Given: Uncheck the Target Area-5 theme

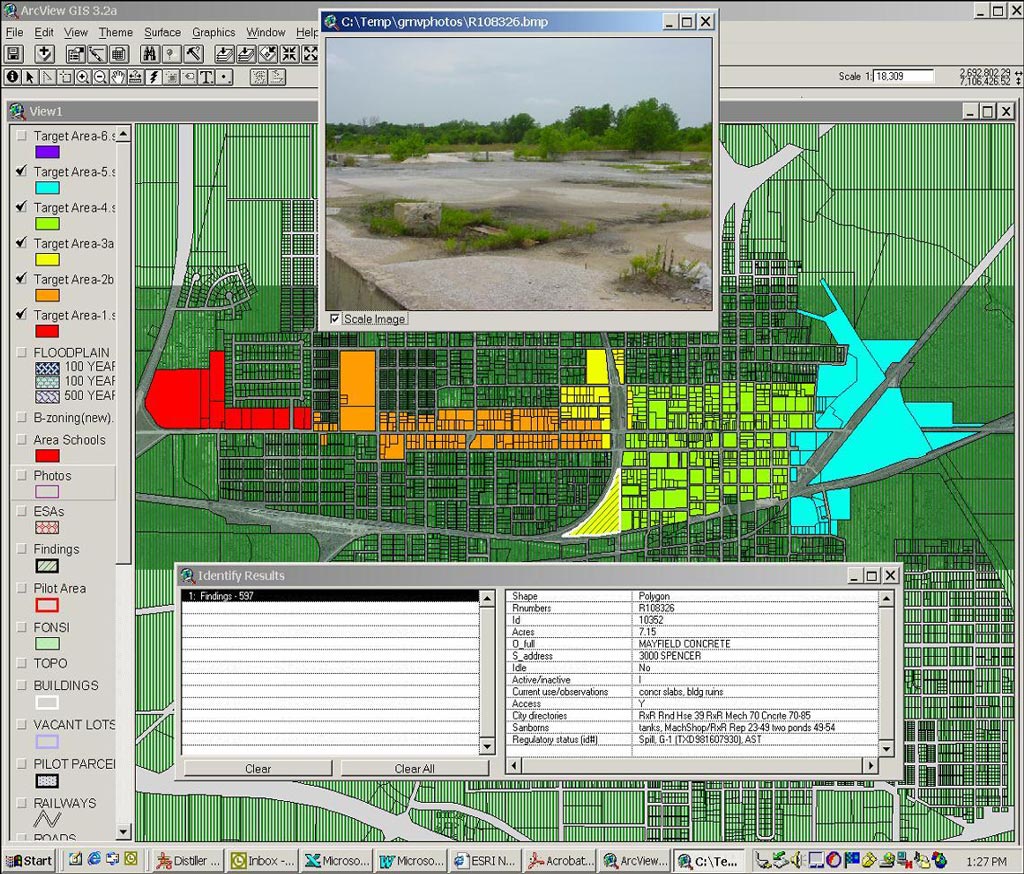Looking at the screenshot, I should [22, 171].
